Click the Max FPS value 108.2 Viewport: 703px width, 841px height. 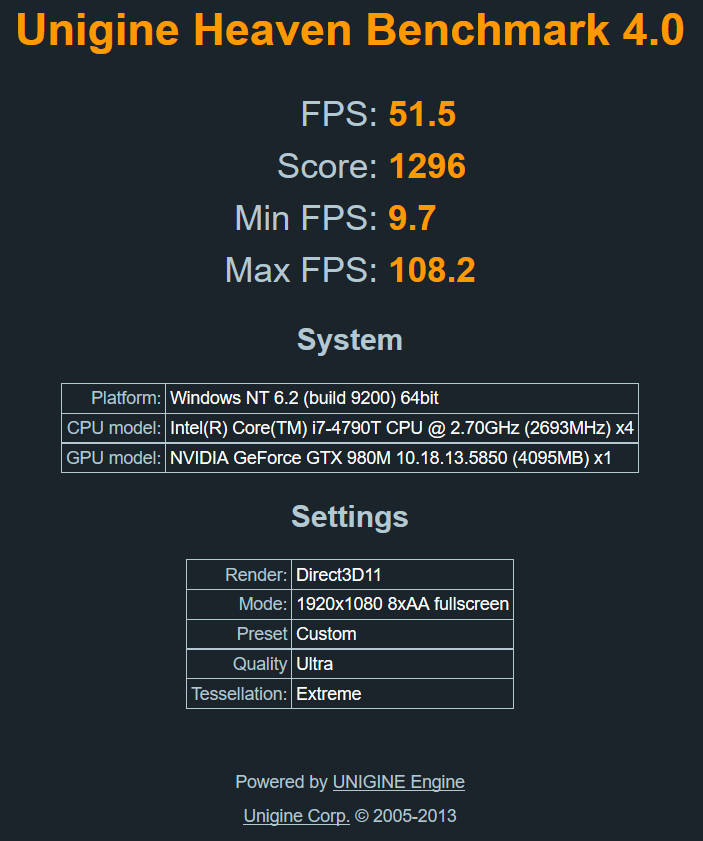pos(431,270)
